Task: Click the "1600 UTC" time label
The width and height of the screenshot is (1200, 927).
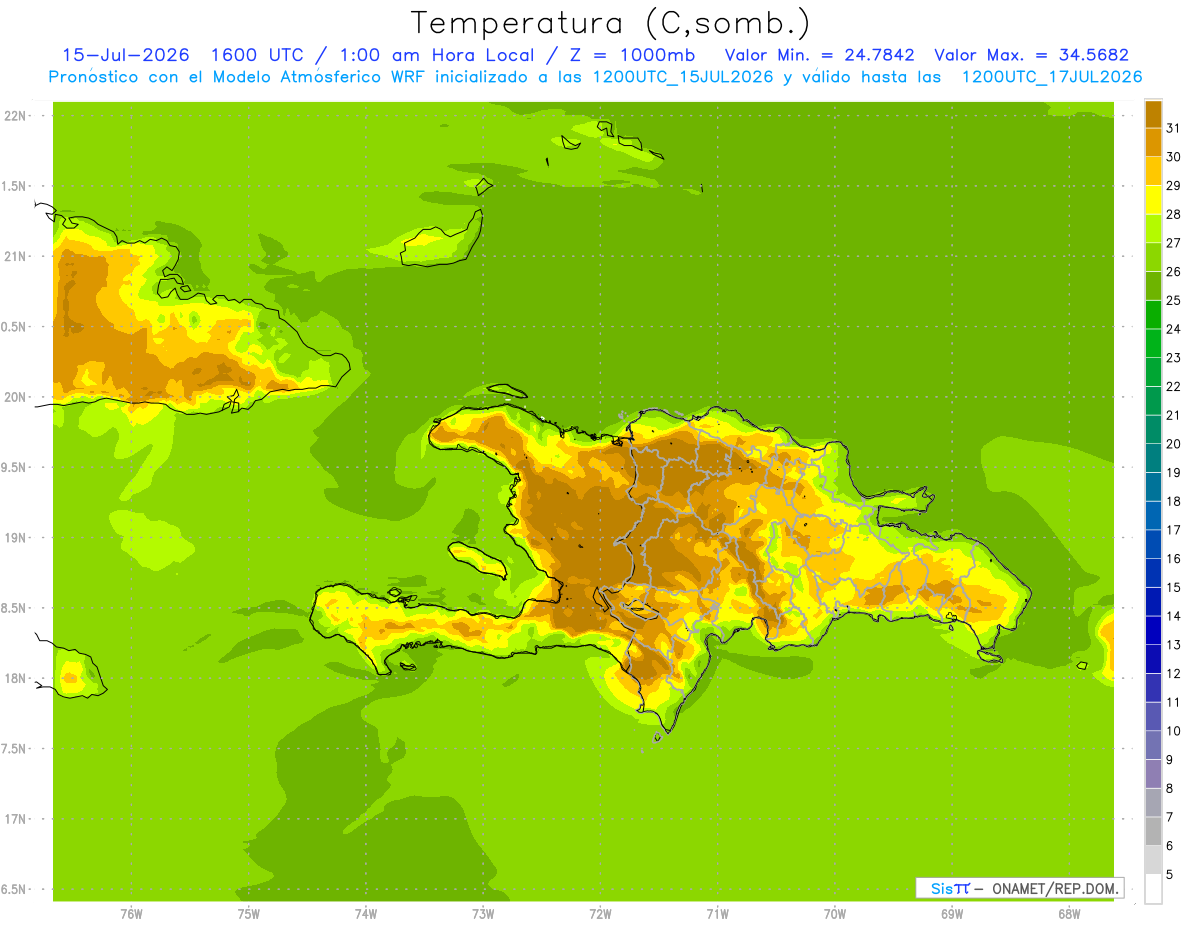Action: pyautogui.click(x=257, y=55)
